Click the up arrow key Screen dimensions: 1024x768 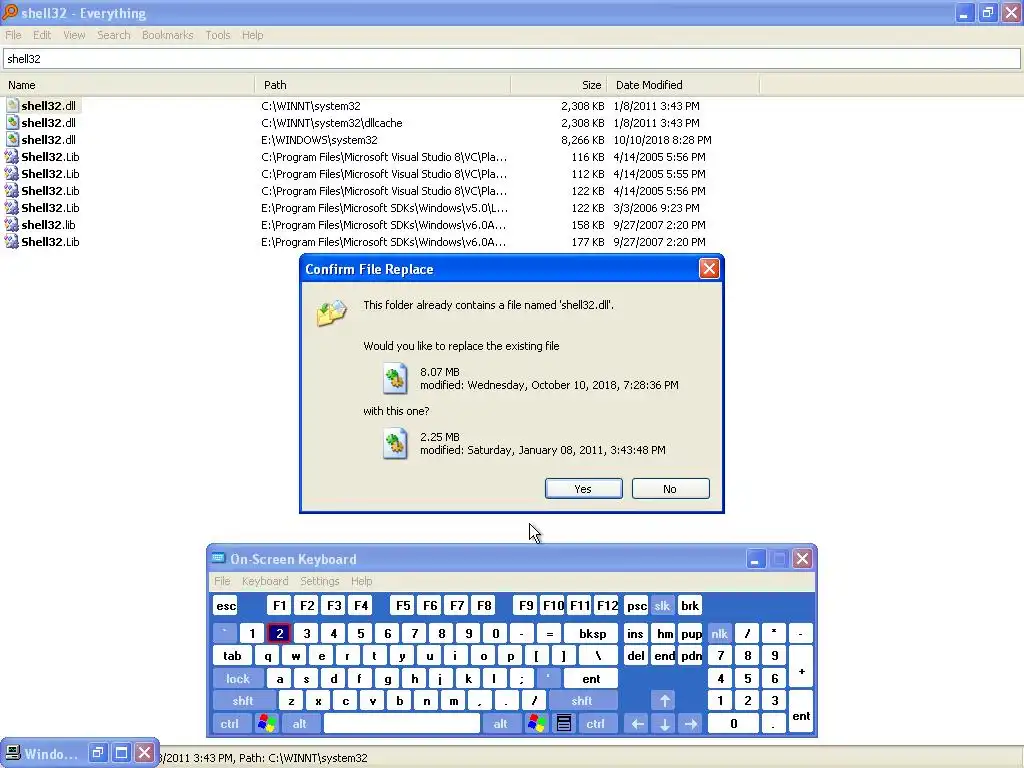coord(664,701)
